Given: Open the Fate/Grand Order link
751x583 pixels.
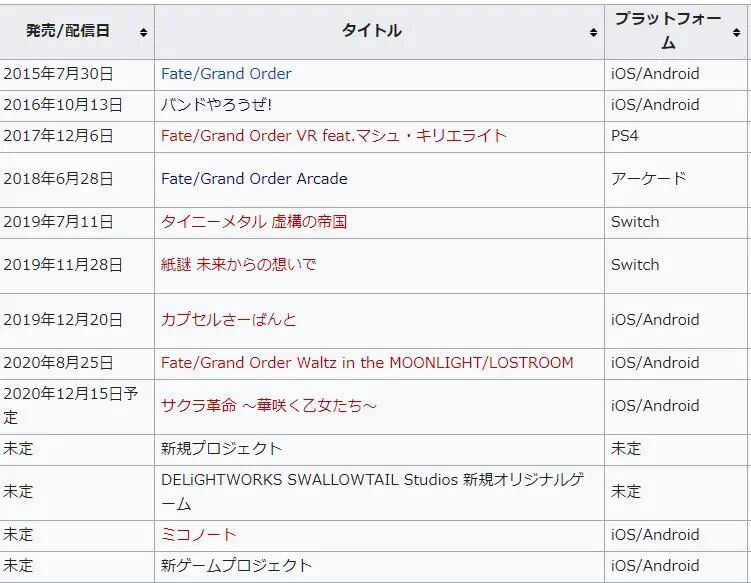Looking at the screenshot, I should [x=226, y=74].
